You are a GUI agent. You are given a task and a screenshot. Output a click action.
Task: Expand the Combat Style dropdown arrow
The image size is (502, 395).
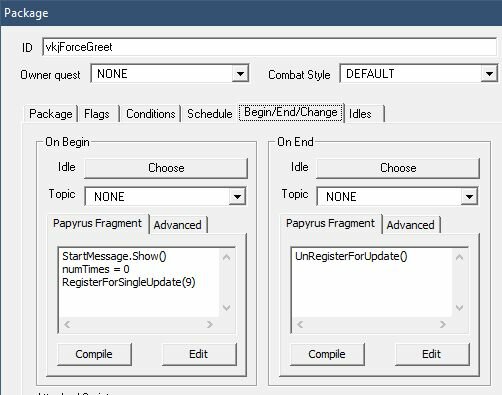tap(489, 74)
